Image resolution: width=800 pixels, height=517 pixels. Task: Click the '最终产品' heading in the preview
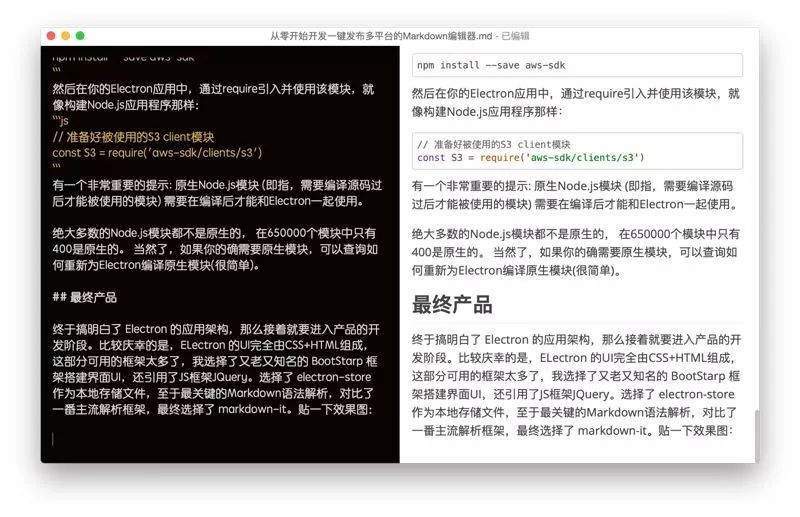452,305
